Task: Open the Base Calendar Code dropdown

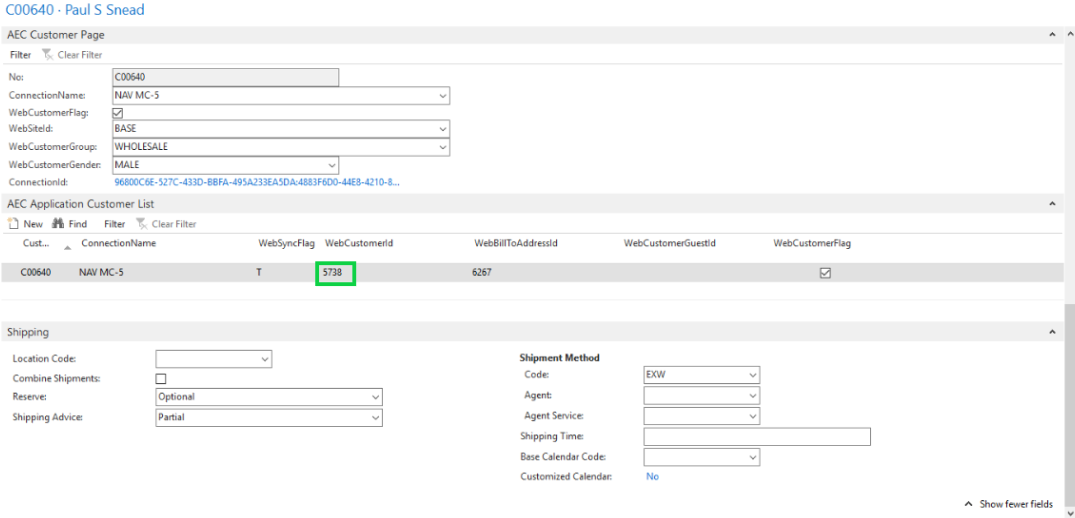Action: click(x=753, y=457)
